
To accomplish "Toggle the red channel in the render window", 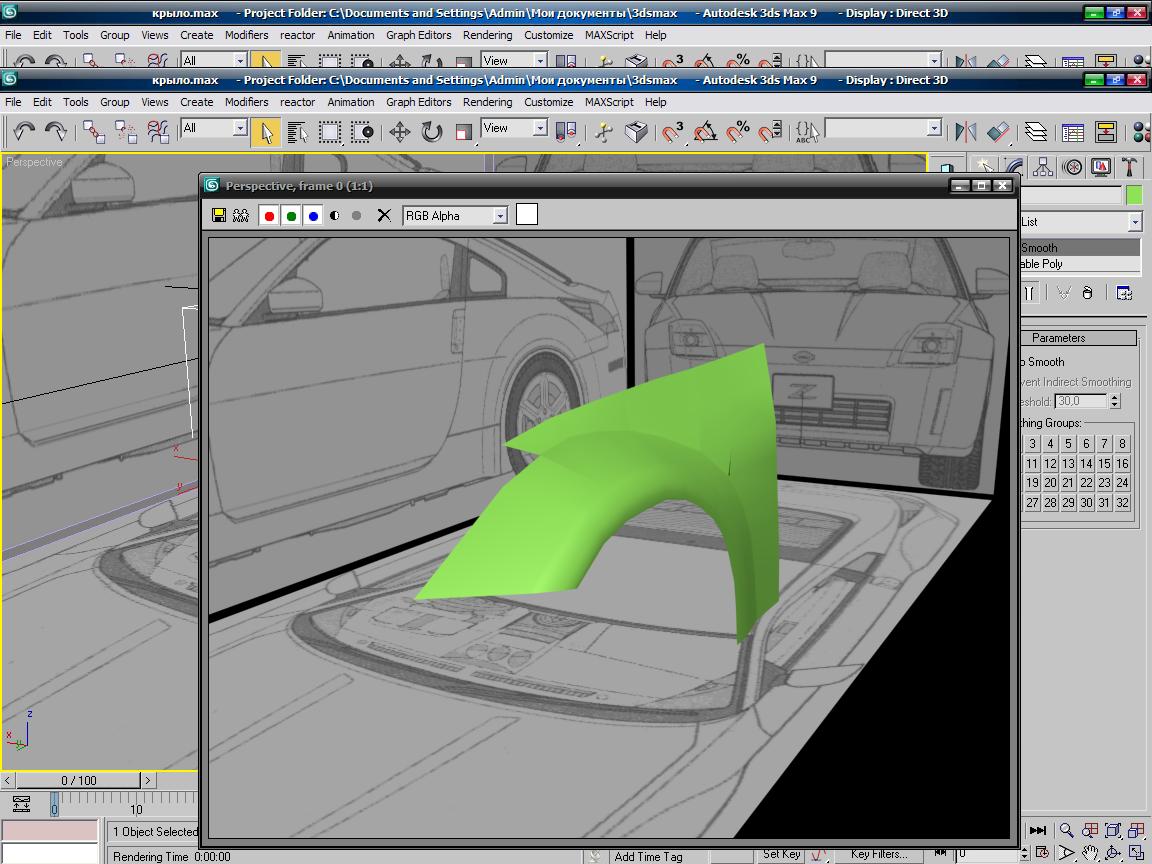I will point(269,215).
